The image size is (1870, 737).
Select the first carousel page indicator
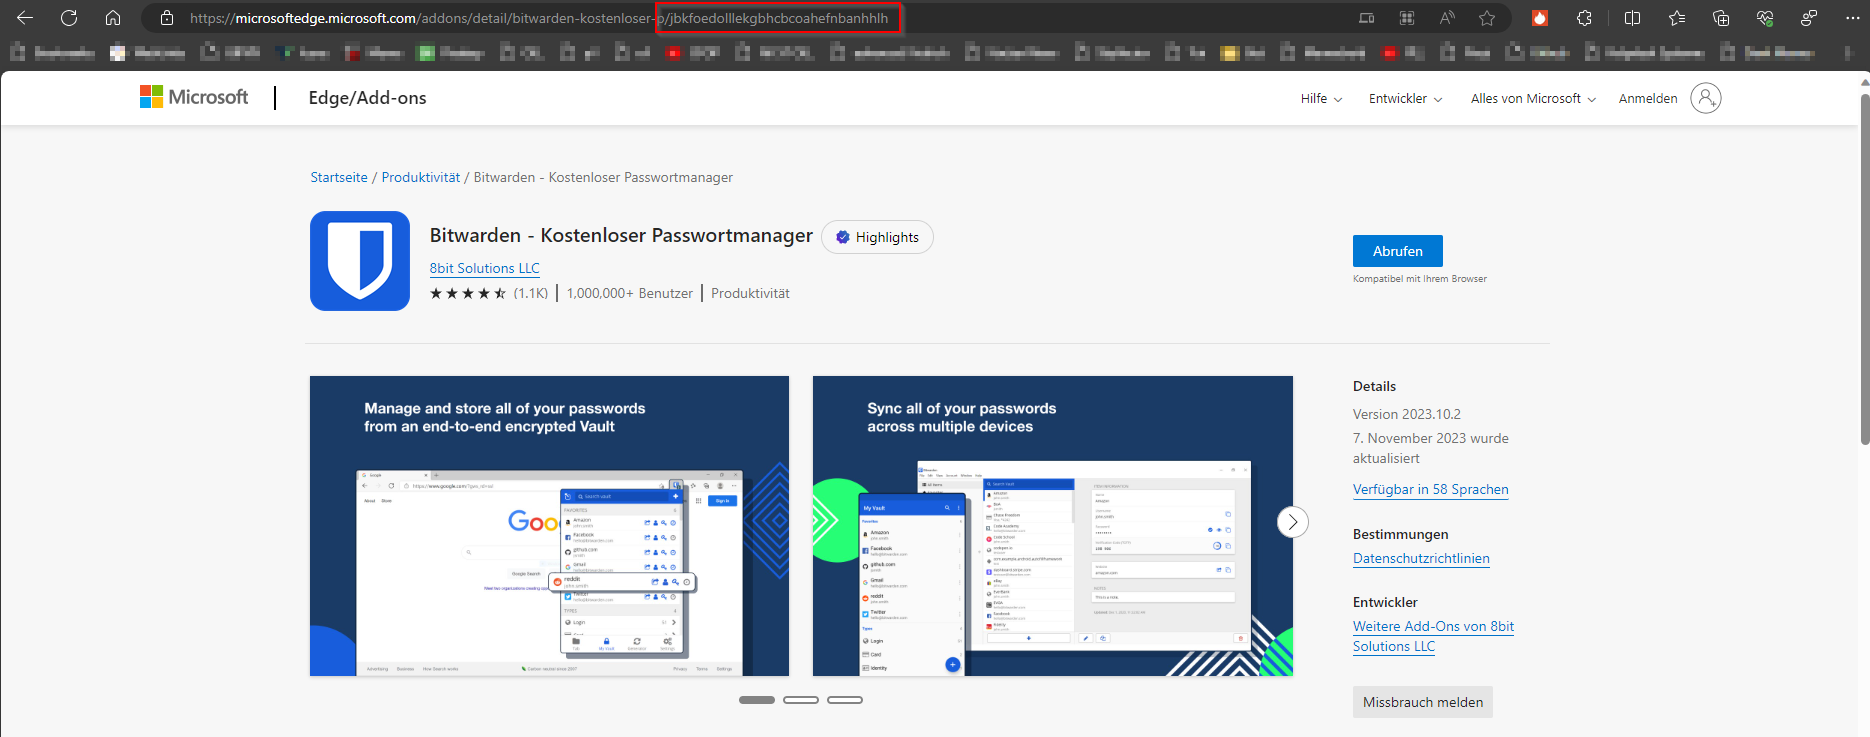[757, 700]
